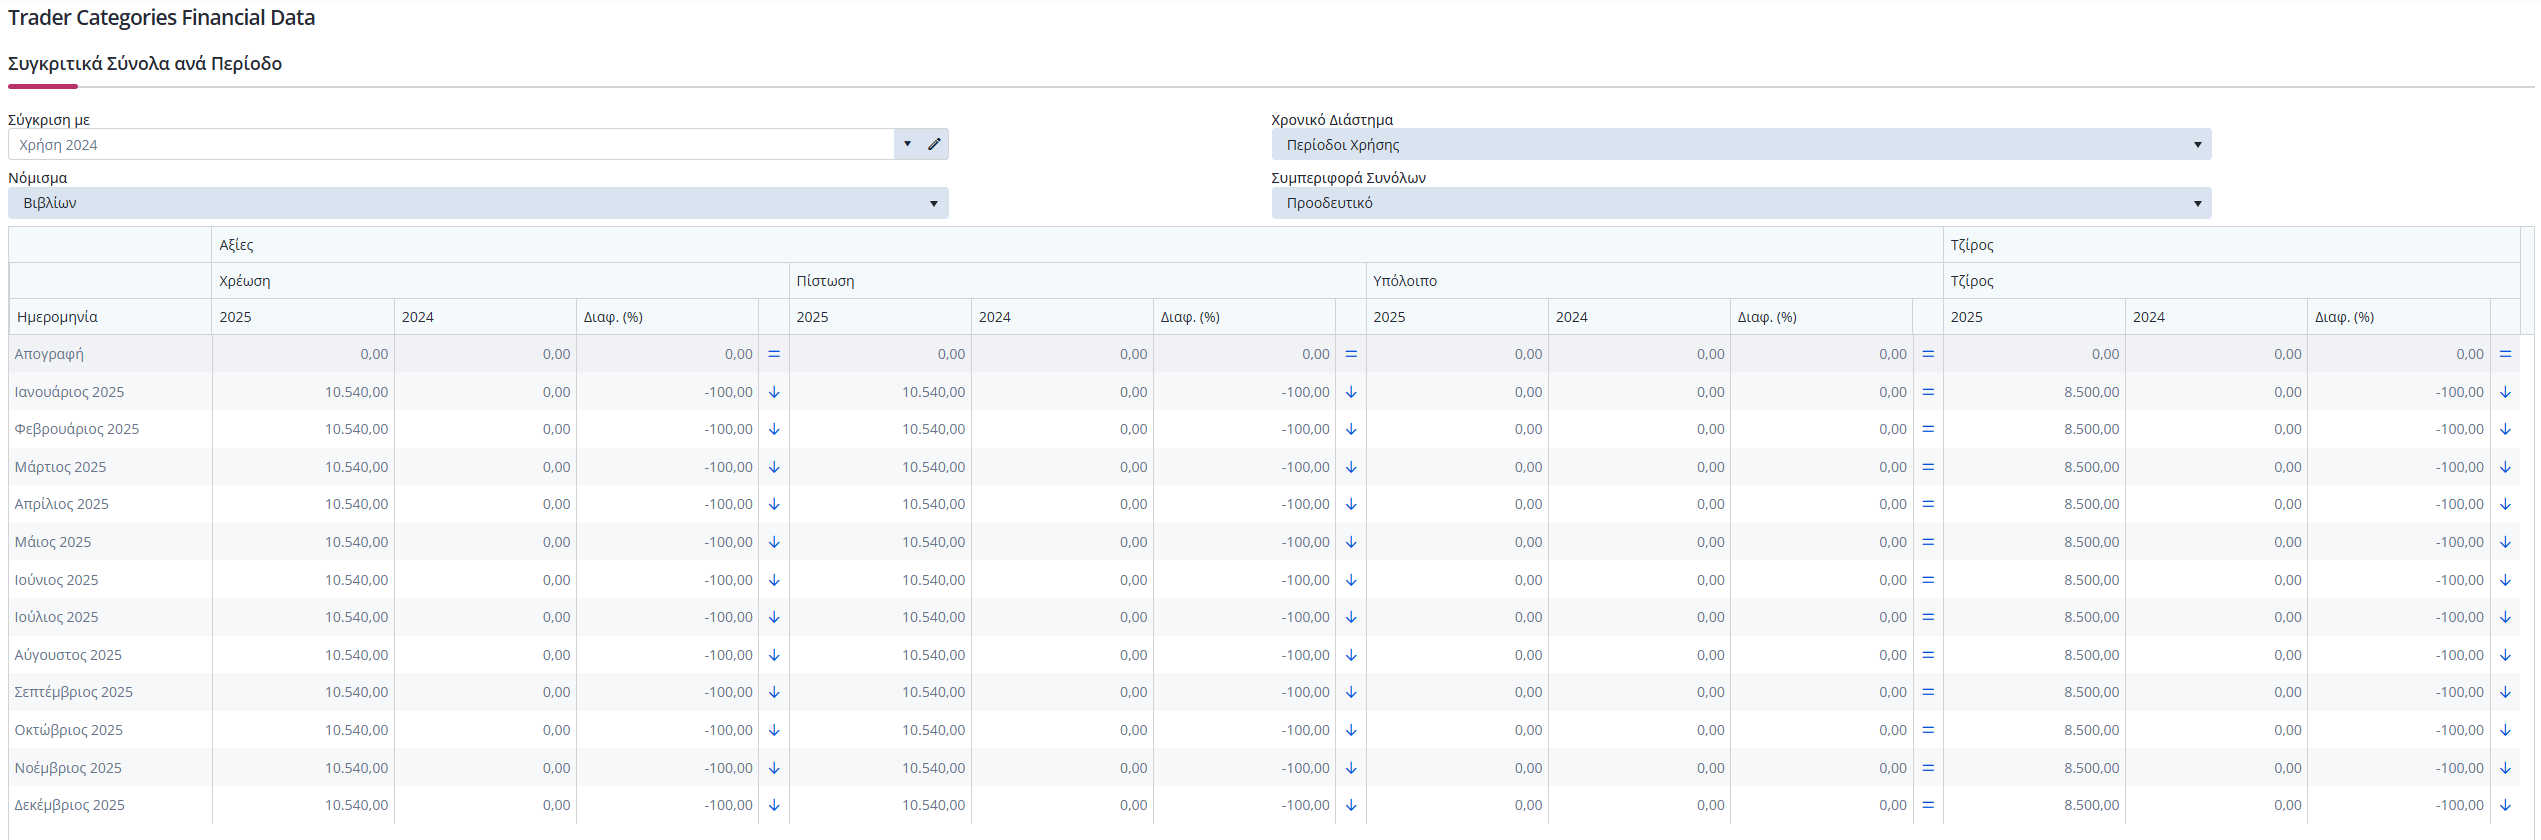The height and width of the screenshot is (840, 2541).
Task: Click the Τζίρος equals icon in Απογραφή row
Action: coord(2505,354)
